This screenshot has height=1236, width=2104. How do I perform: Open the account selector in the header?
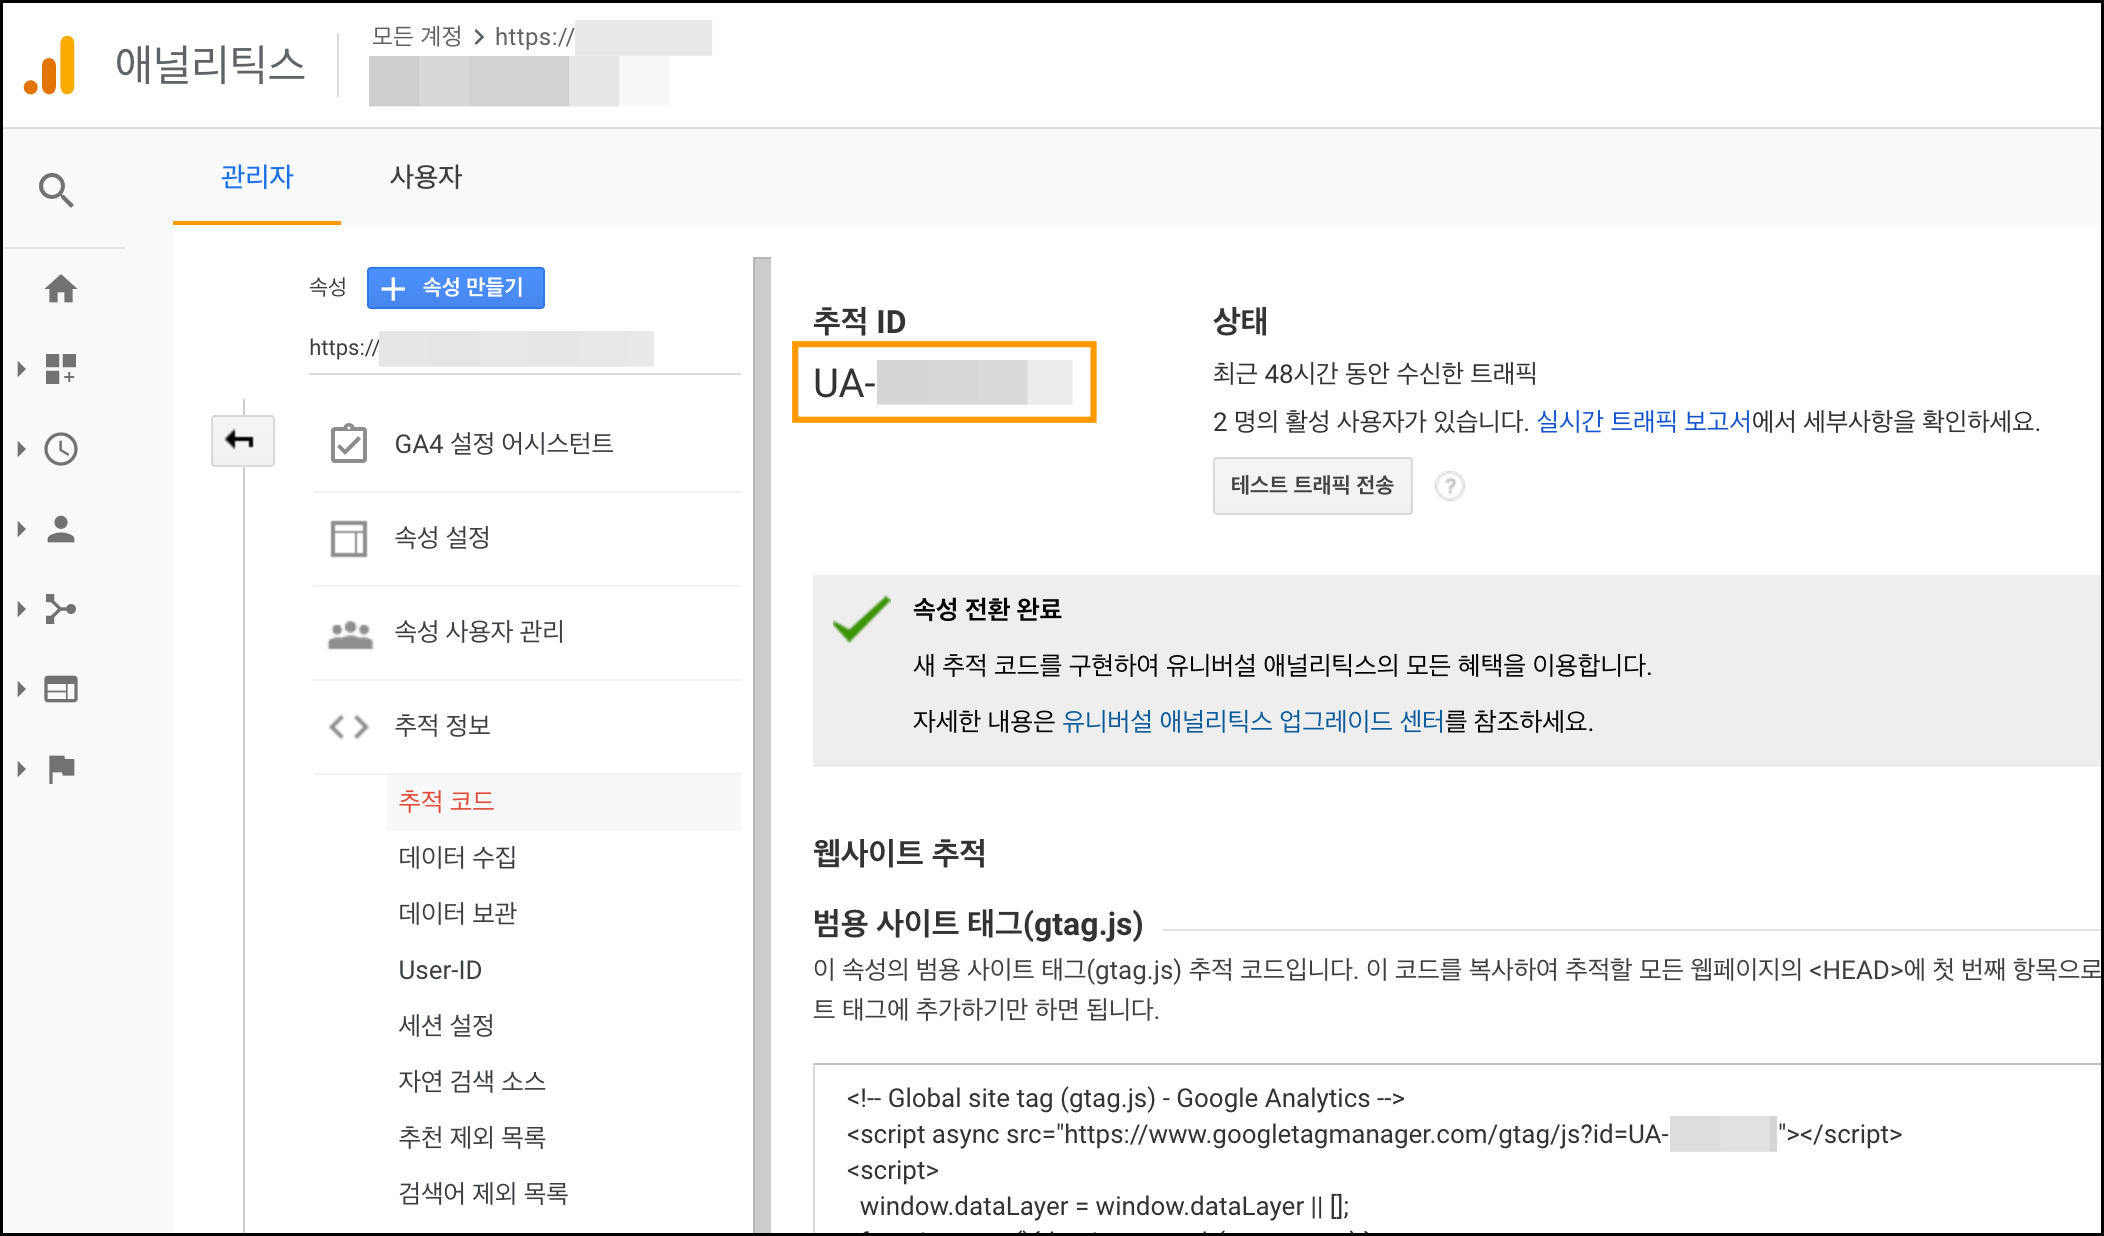click(540, 63)
